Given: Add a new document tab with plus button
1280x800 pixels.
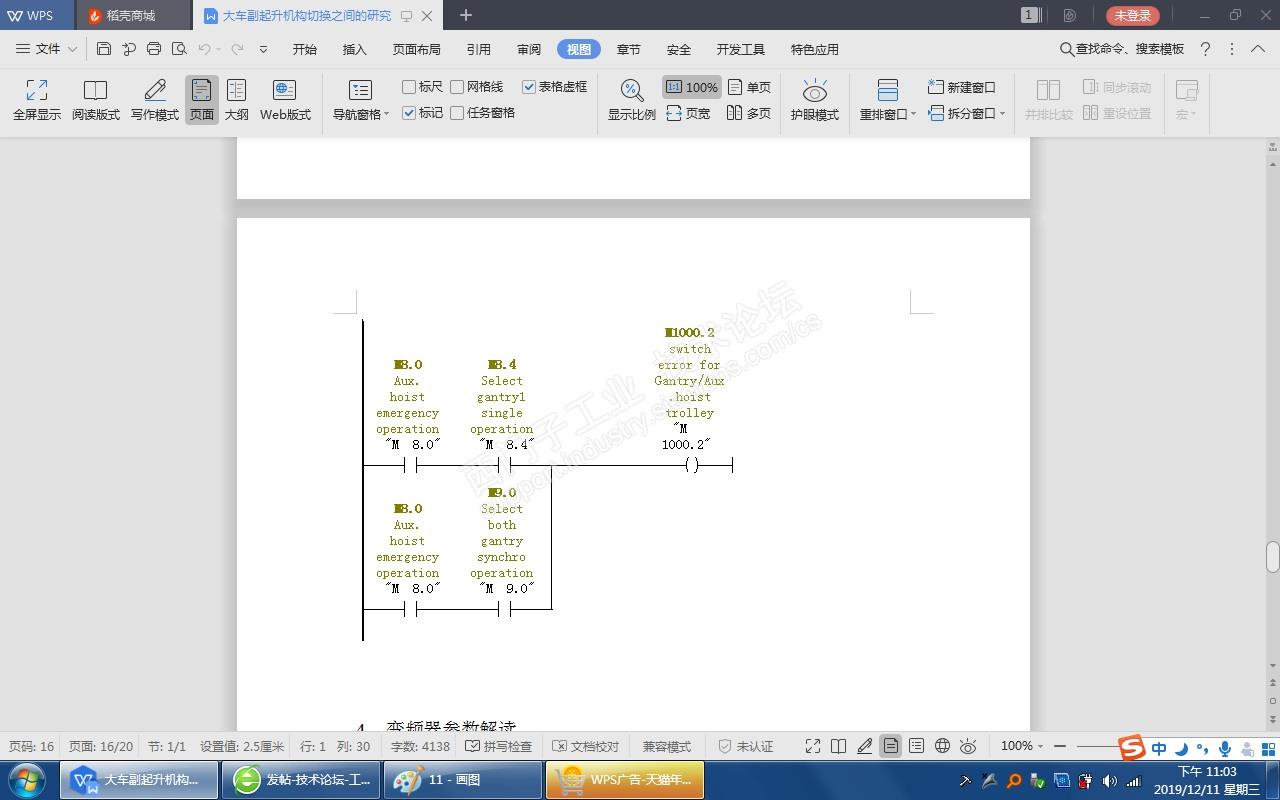Looking at the screenshot, I should (465, 15).
